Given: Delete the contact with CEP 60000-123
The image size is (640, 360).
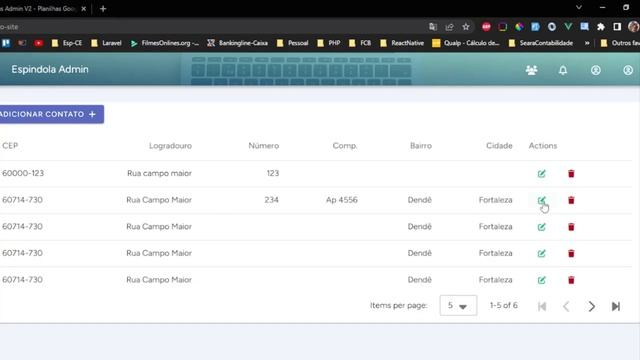Looking at the screenshot, I should 571,173.
